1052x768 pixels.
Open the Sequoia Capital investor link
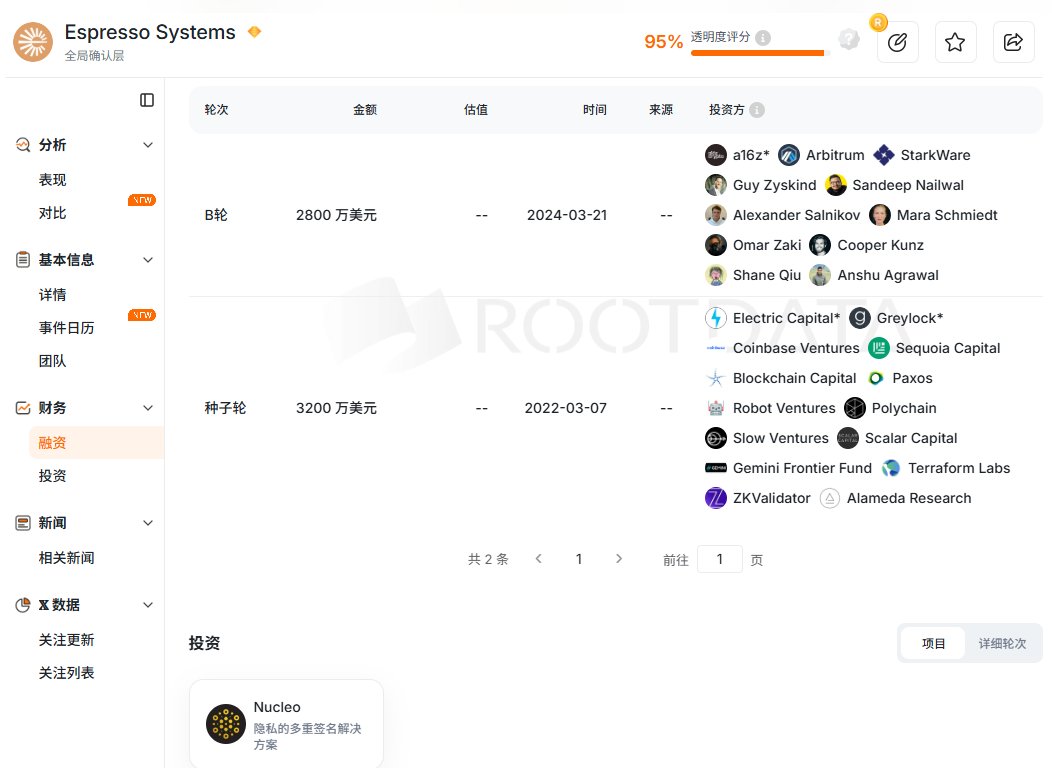click(948, 348)
